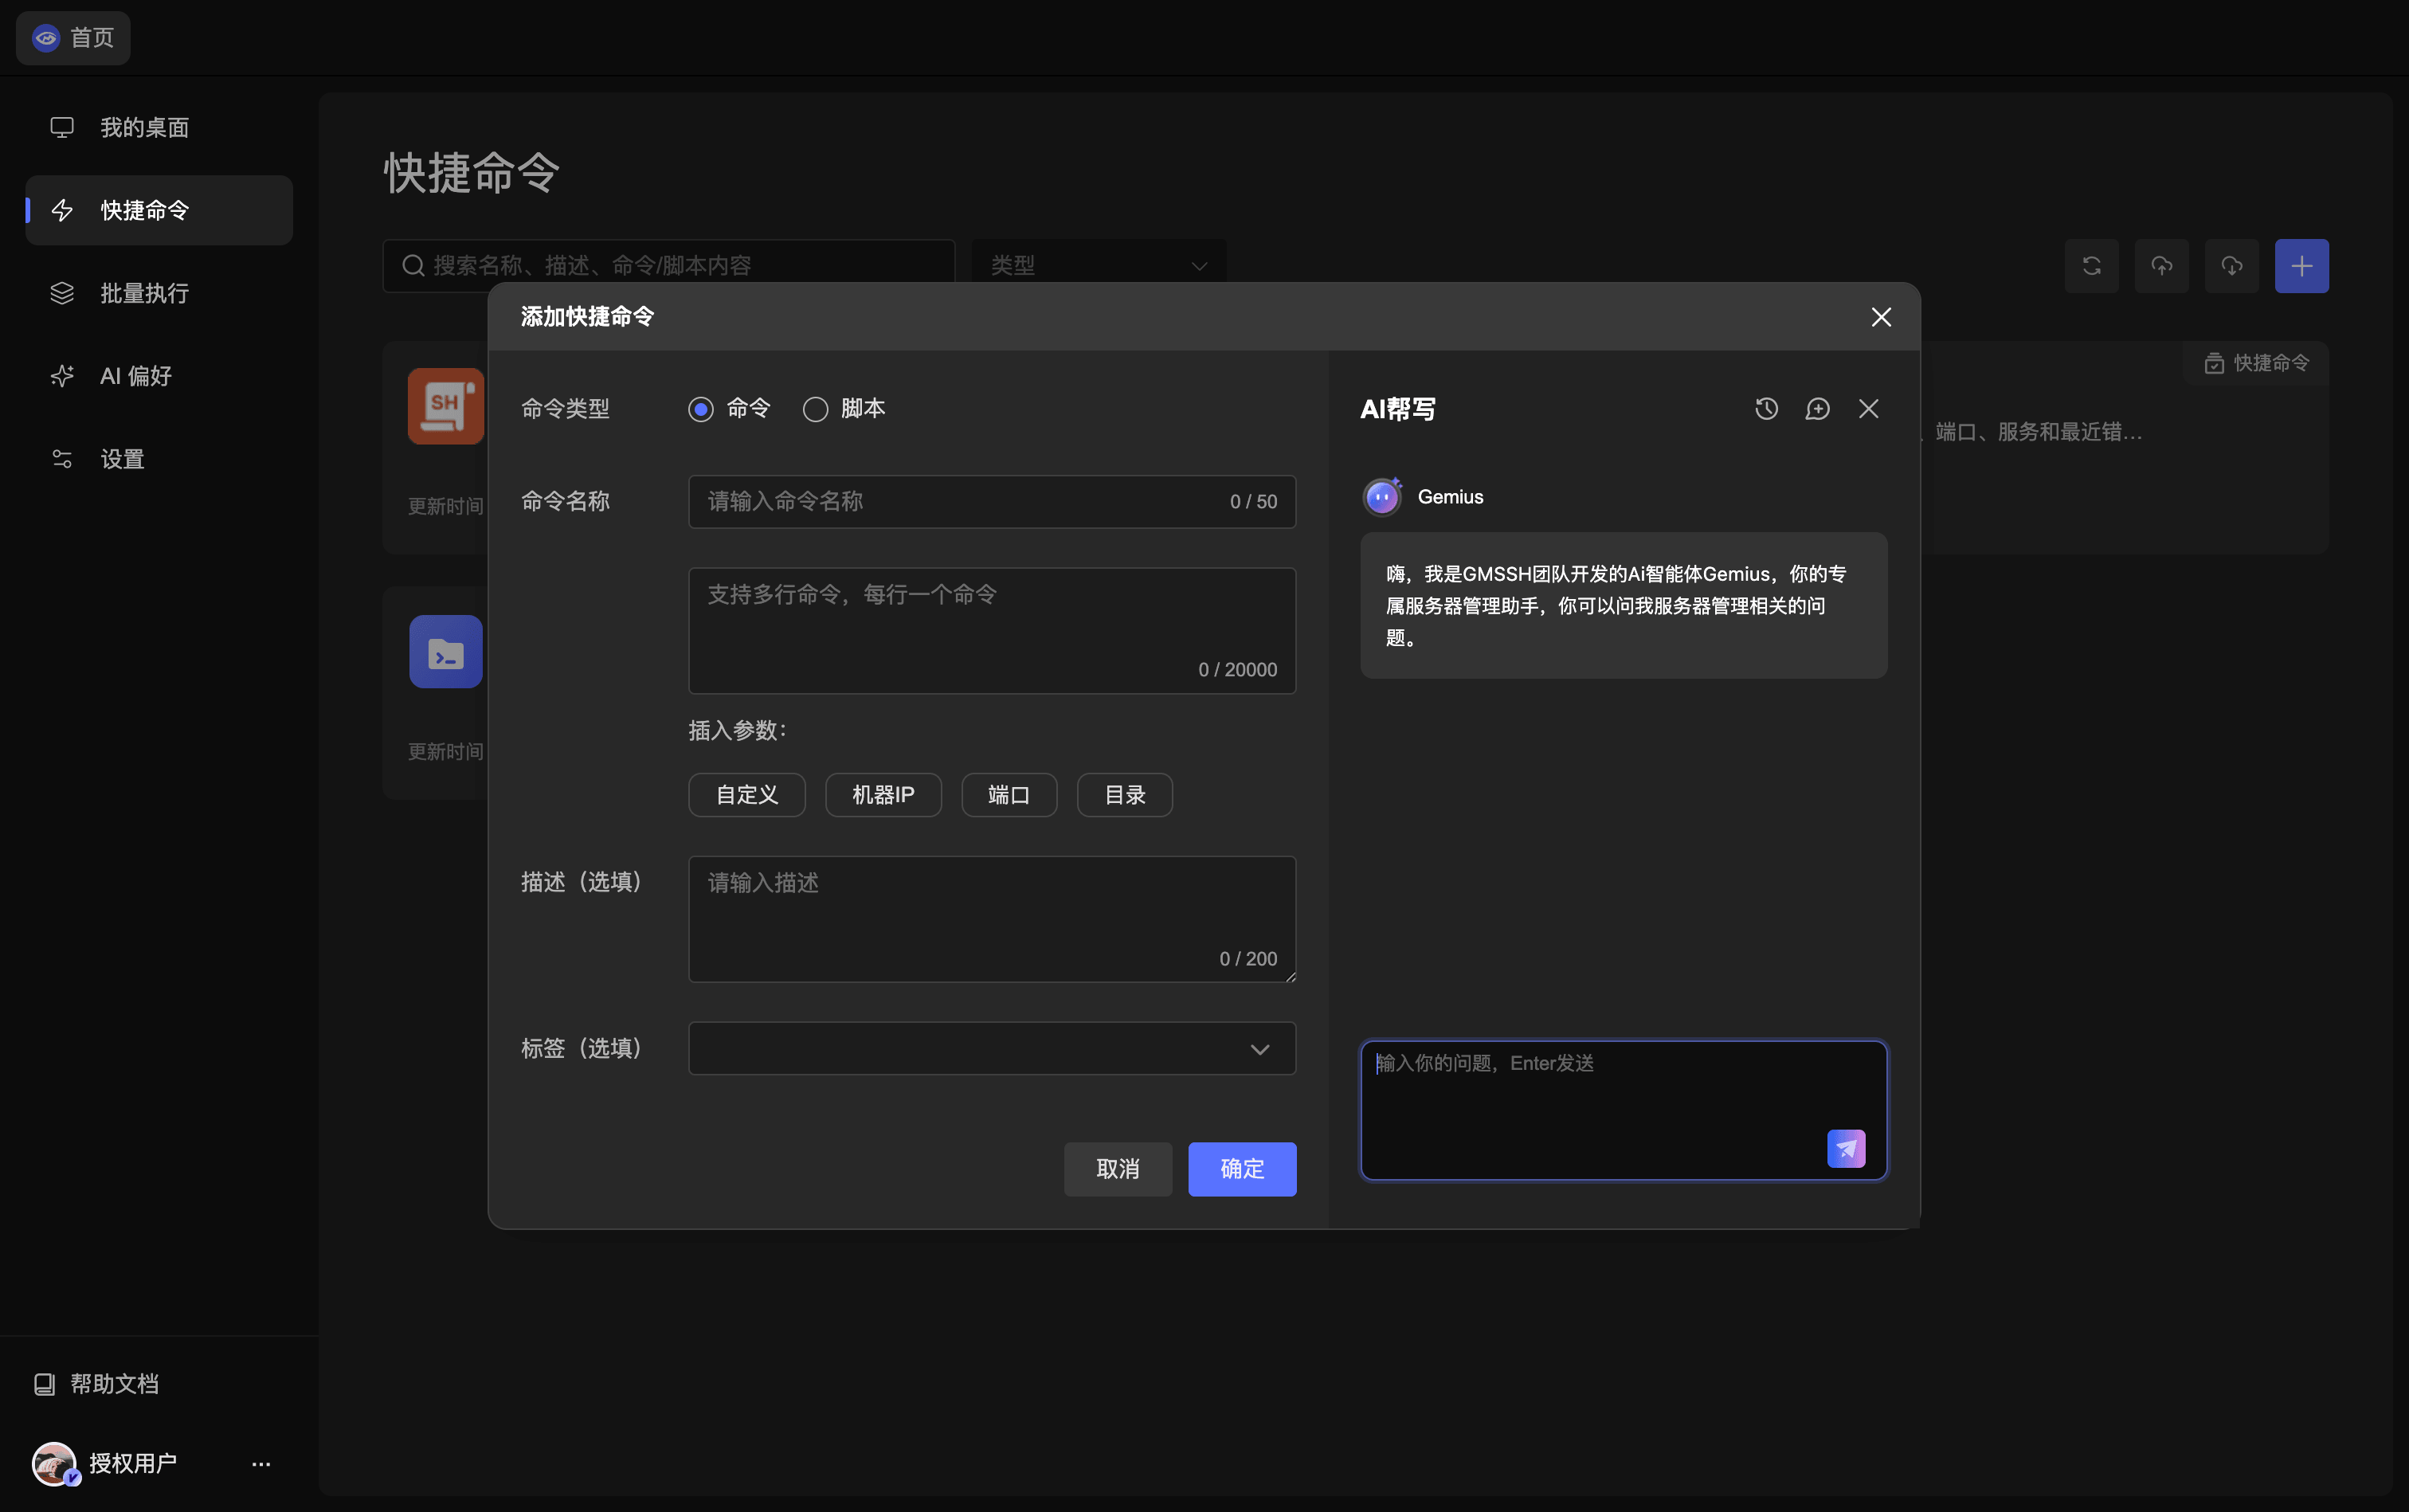Click the 快捷命令 tag on the card
Image resolution: width=2409 pixels, height=1512 pixels.
click(x=2256, y=363)
